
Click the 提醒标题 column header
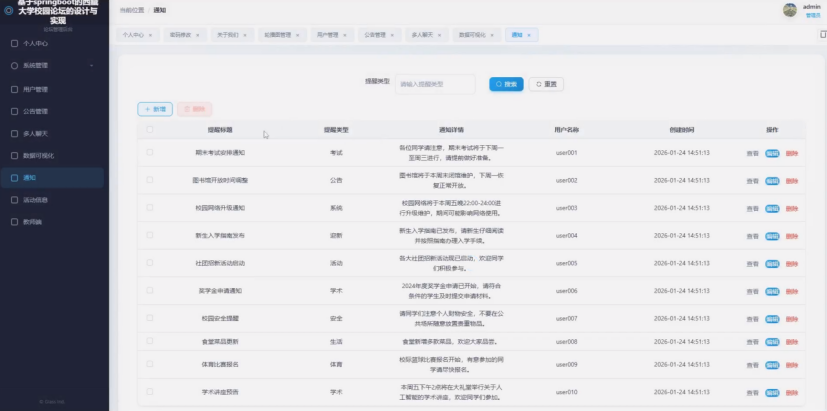220,130
